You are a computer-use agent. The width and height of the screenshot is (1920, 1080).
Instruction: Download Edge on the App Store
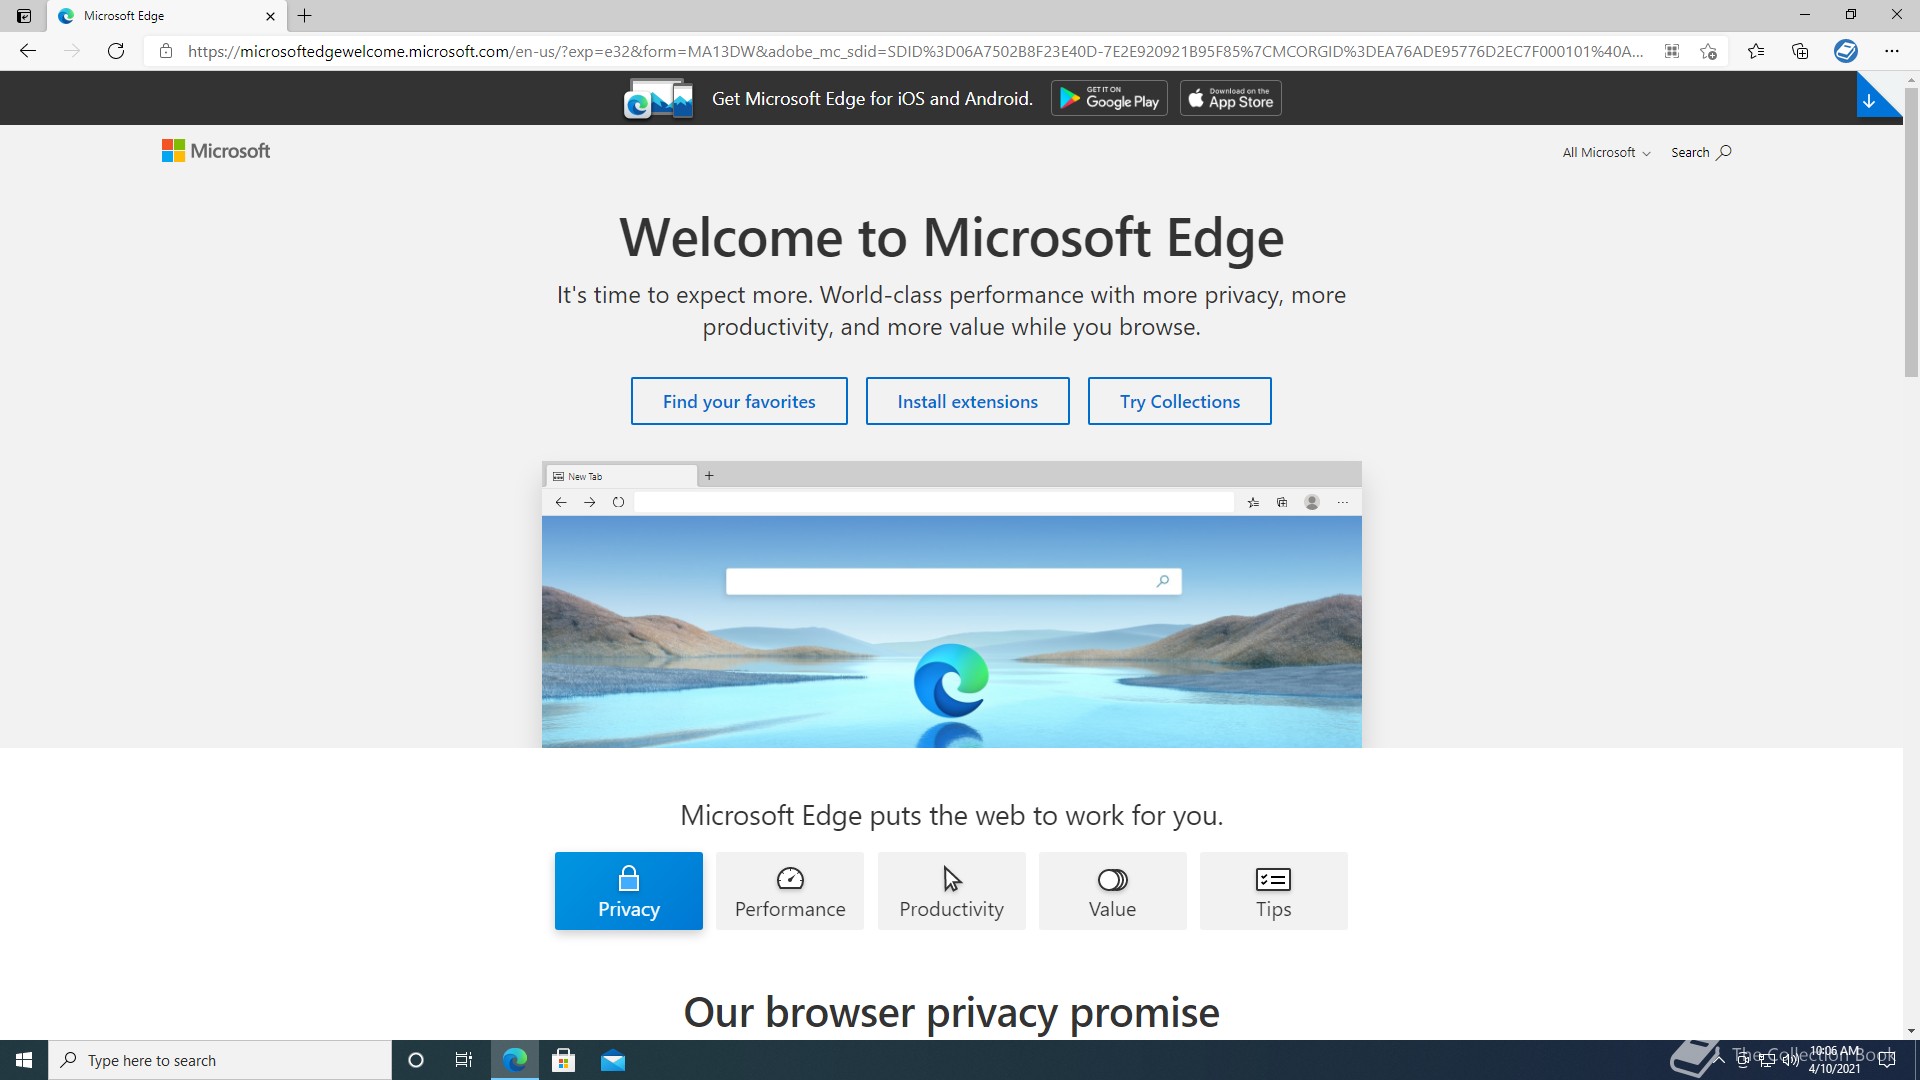click(1231, 98)
